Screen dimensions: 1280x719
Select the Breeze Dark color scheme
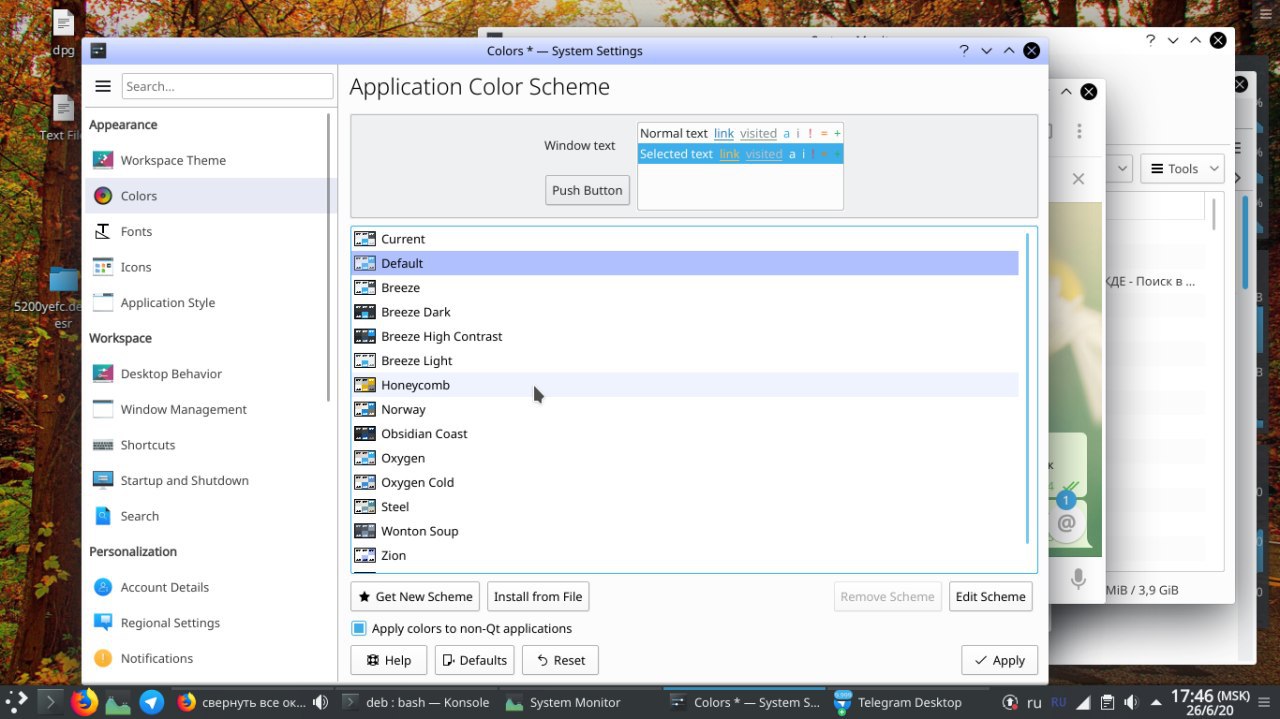(416, 312)
